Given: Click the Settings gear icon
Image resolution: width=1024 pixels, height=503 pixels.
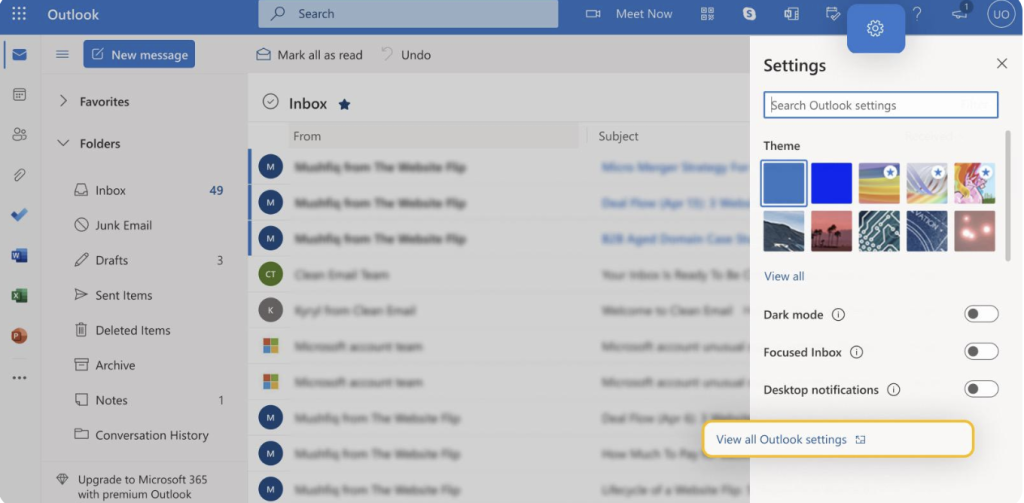Looking at the screenshot, I should coord(876,29).
